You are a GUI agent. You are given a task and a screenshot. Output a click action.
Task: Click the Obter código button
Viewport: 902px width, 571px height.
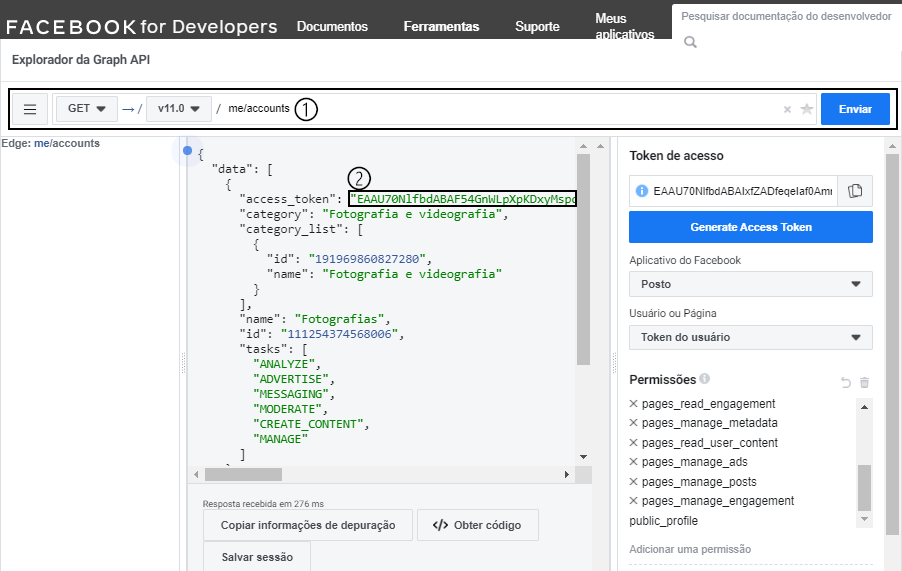point(477,525)
